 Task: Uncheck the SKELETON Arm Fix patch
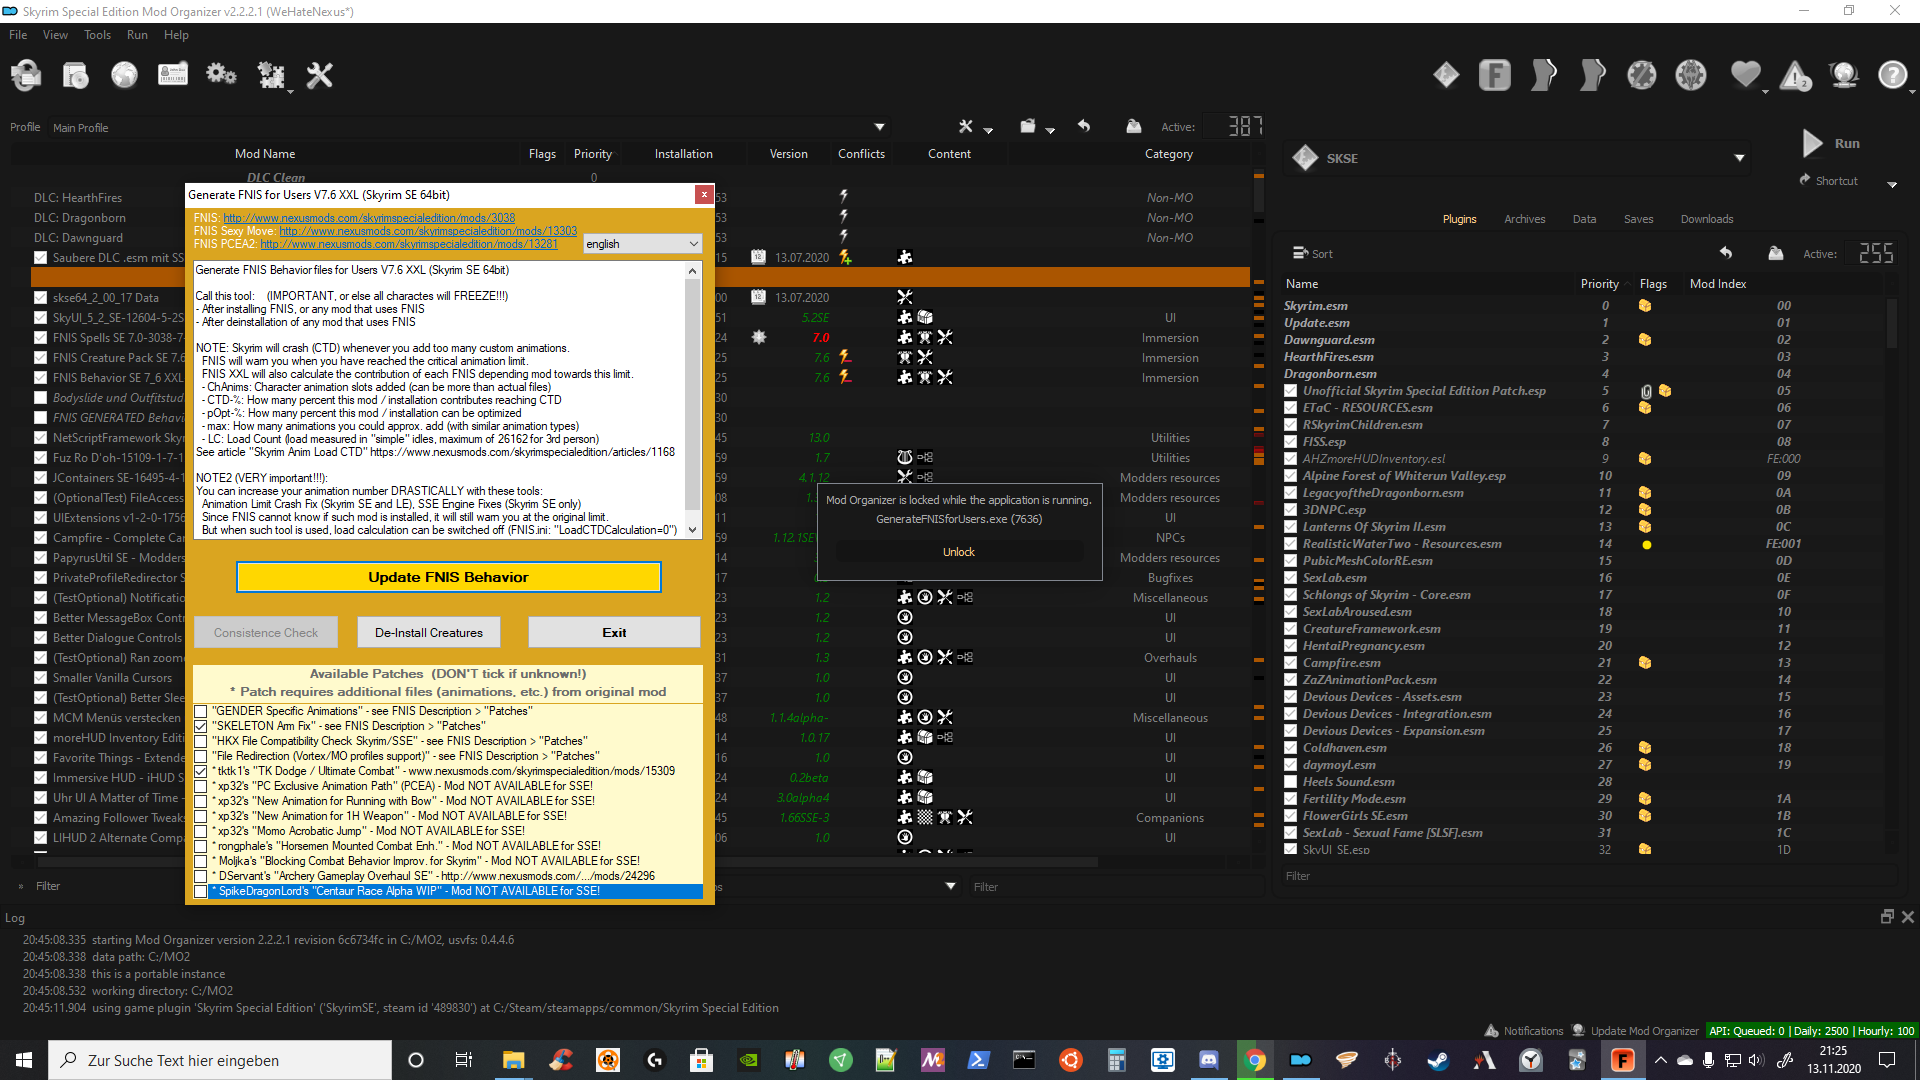coord(201,727)
